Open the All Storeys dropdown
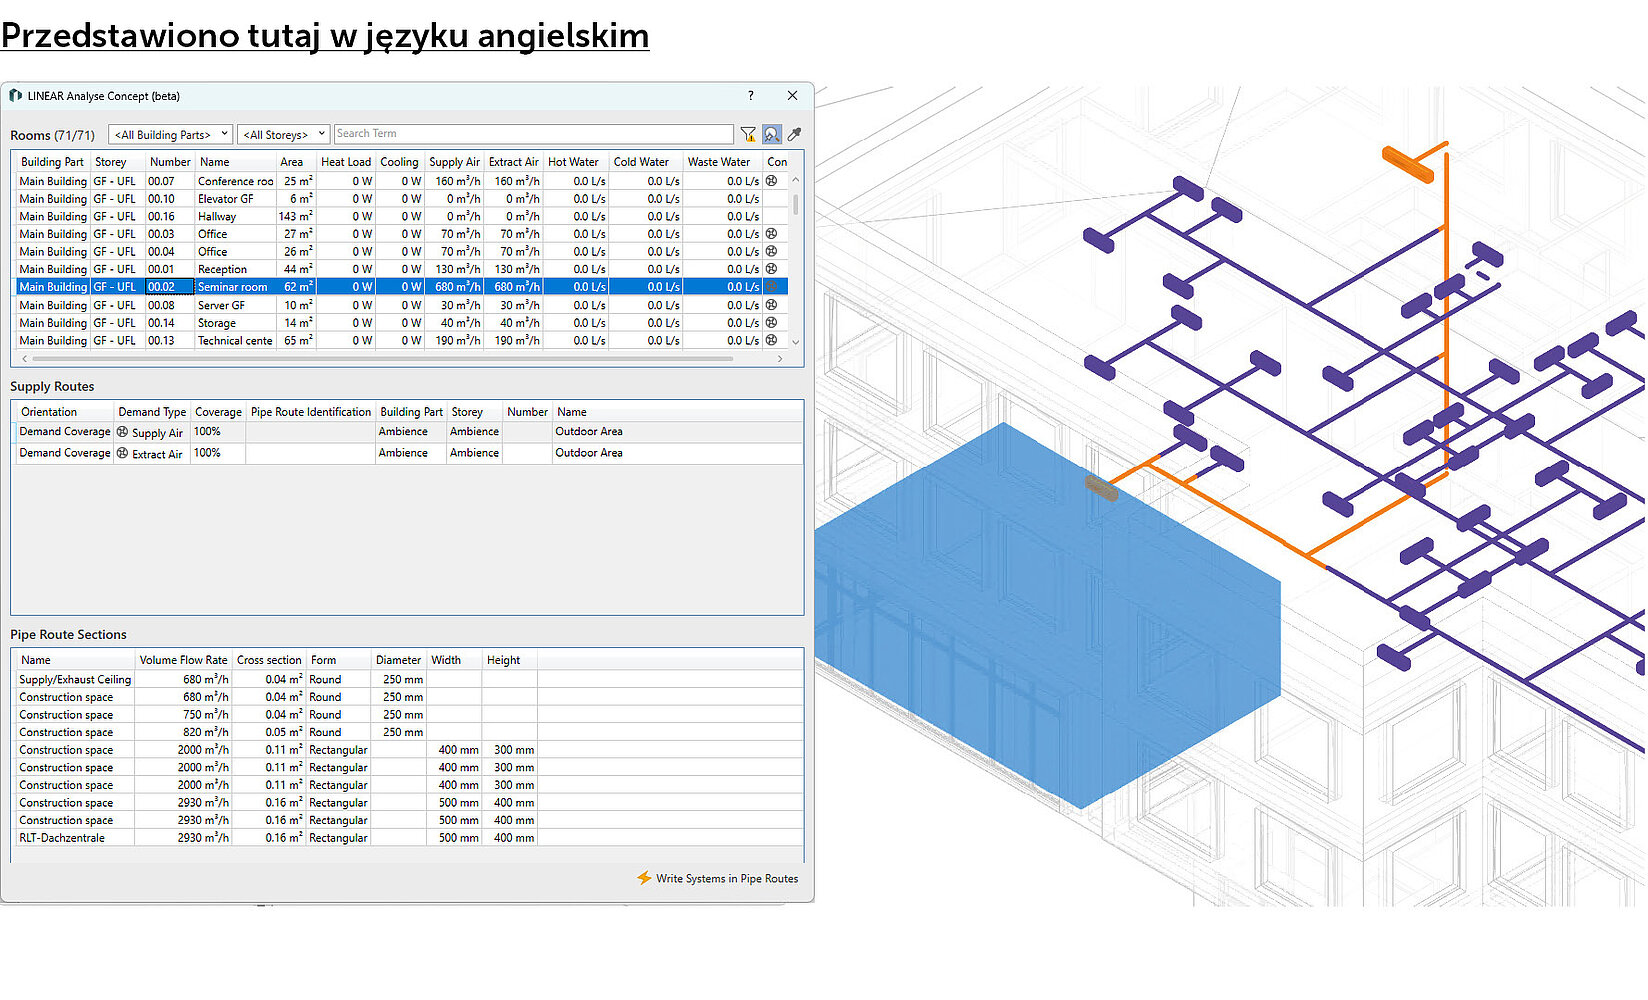 click(283, 134)
